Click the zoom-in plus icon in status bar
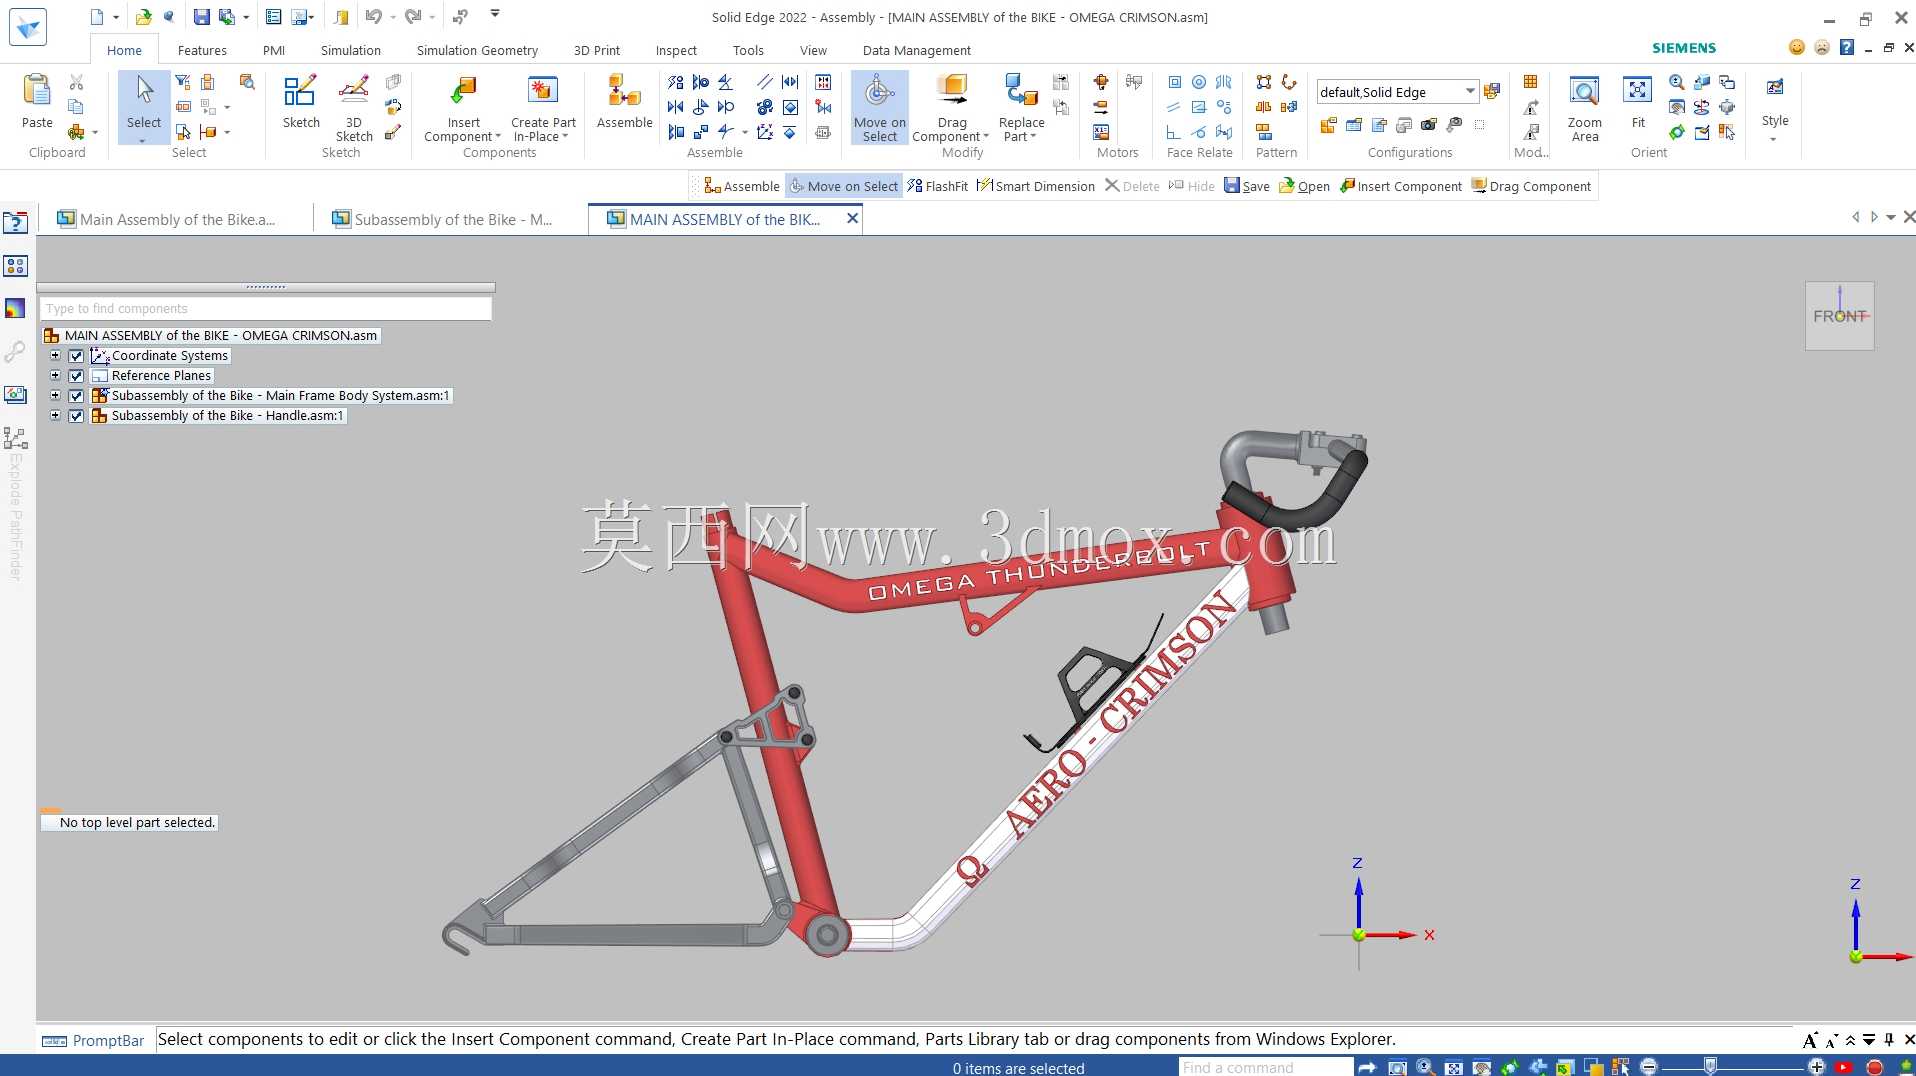 [x=1817, y=1067]
